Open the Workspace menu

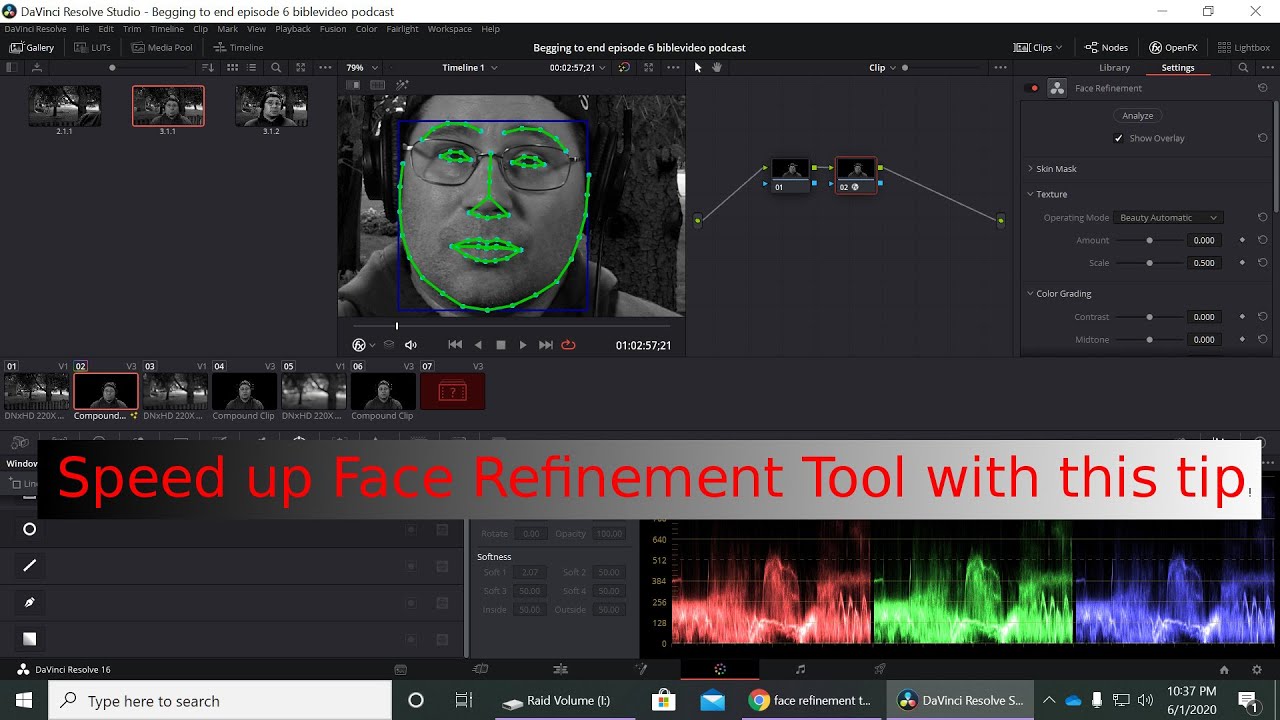pyautogui.click(x=449, y=29)
